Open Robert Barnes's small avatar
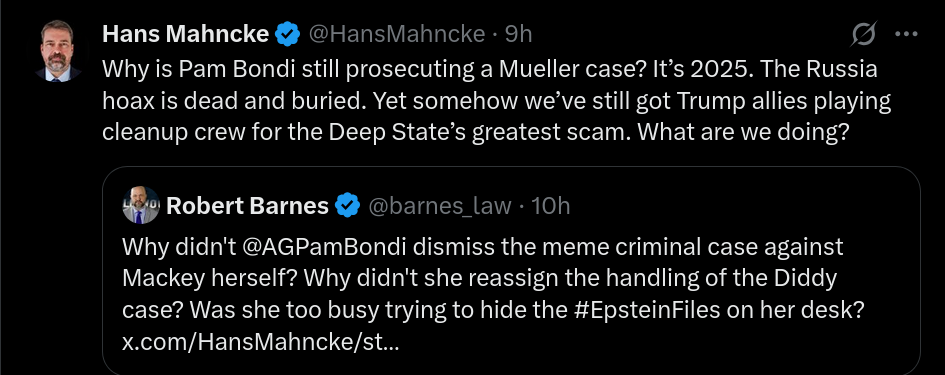This screenshot has height=375, width=945. [x=141, y=206]
